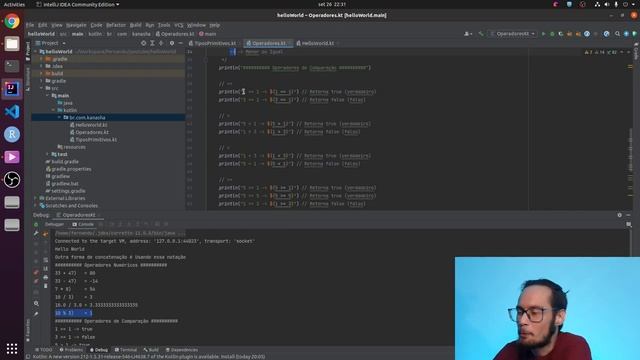Expand the build folder in tree

[42, 73]
